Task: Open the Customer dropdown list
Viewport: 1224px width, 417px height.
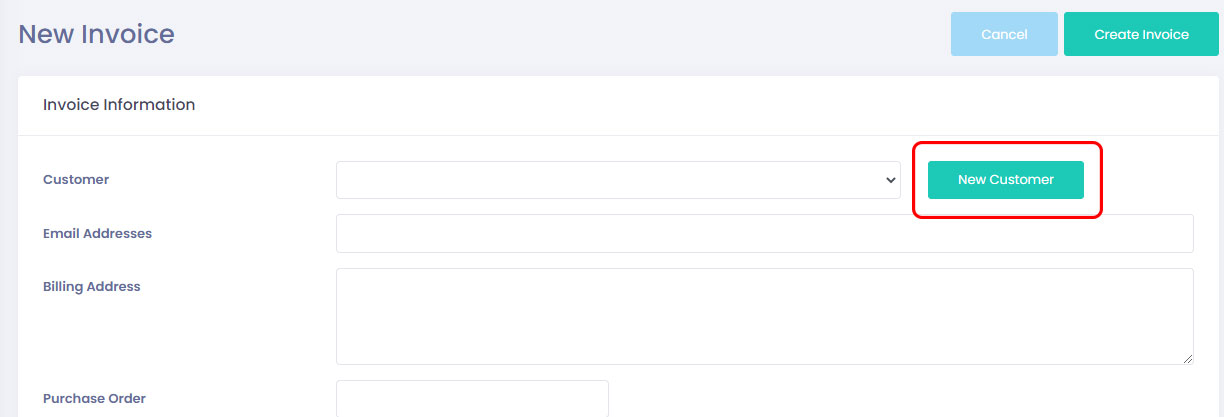Action: coord(617,180)
